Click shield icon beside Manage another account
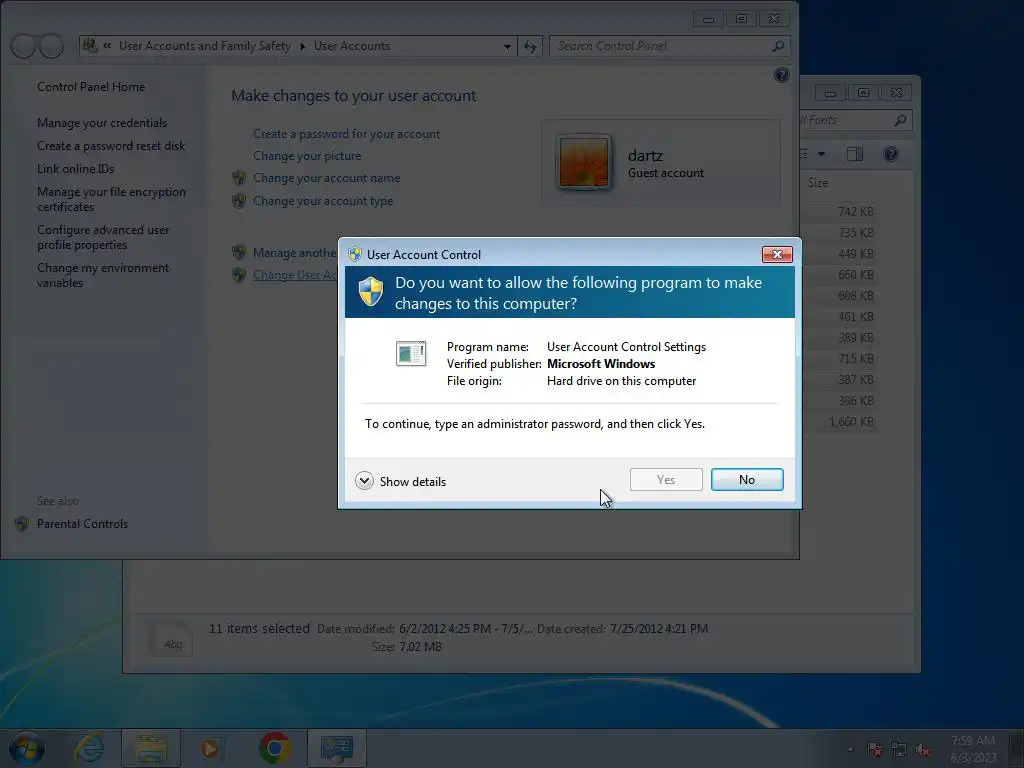 (239, 252)
